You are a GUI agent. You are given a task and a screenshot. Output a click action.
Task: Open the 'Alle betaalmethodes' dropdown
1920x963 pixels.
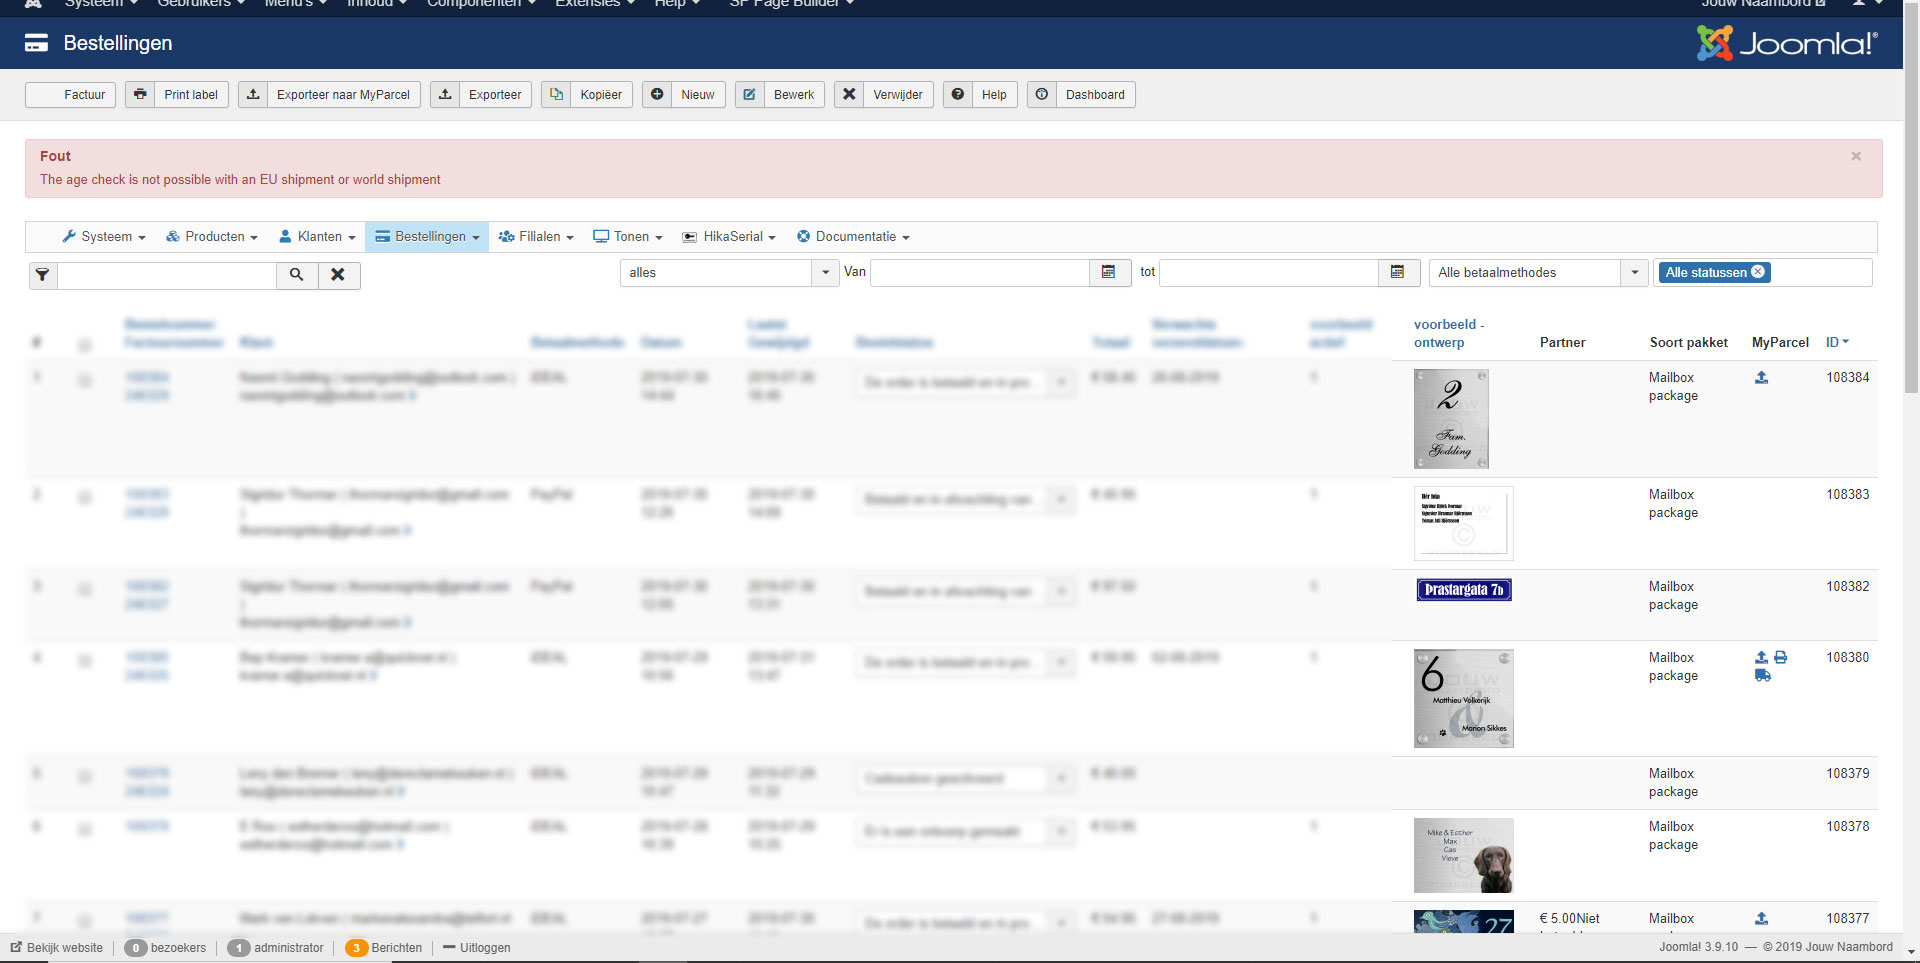(1634, 273)
